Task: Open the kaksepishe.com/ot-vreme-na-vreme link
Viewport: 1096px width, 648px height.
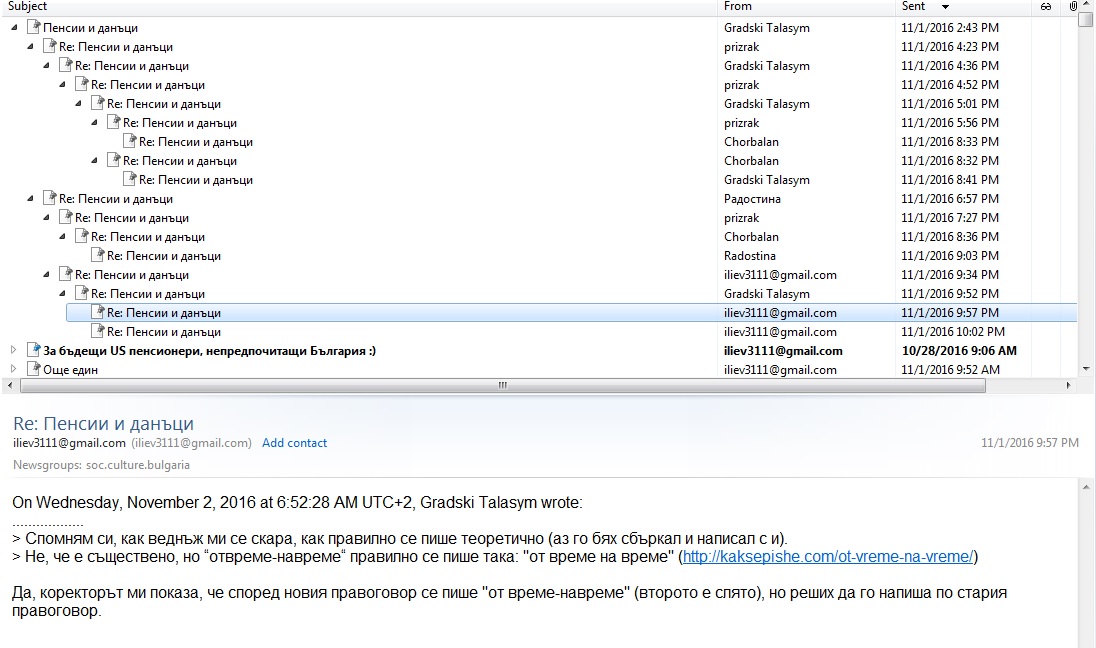Action: click(x=828, y=556)
